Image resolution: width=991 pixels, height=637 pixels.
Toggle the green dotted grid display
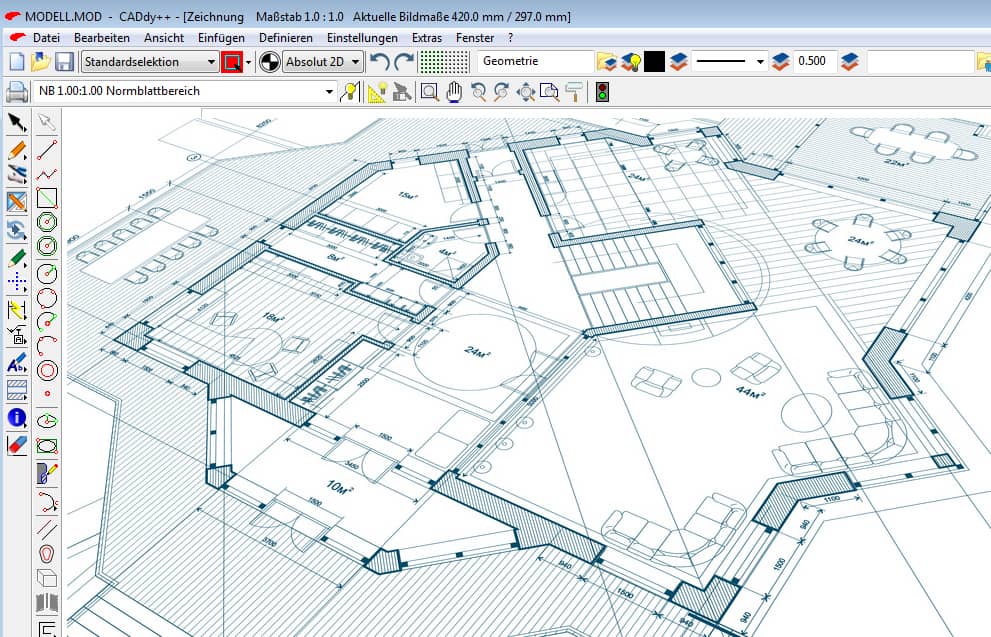point(444,62)
